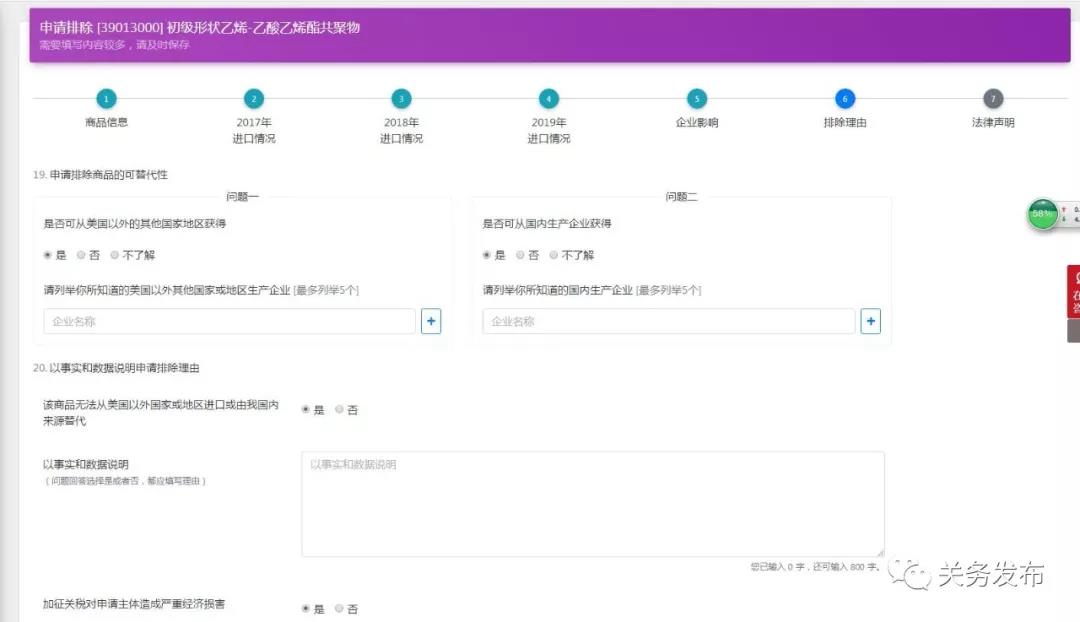Image resolution: width=1080 pixels, height=622 pixels.
Task: Click 企业名称 field under 问题二
Action: coord(668,321)
